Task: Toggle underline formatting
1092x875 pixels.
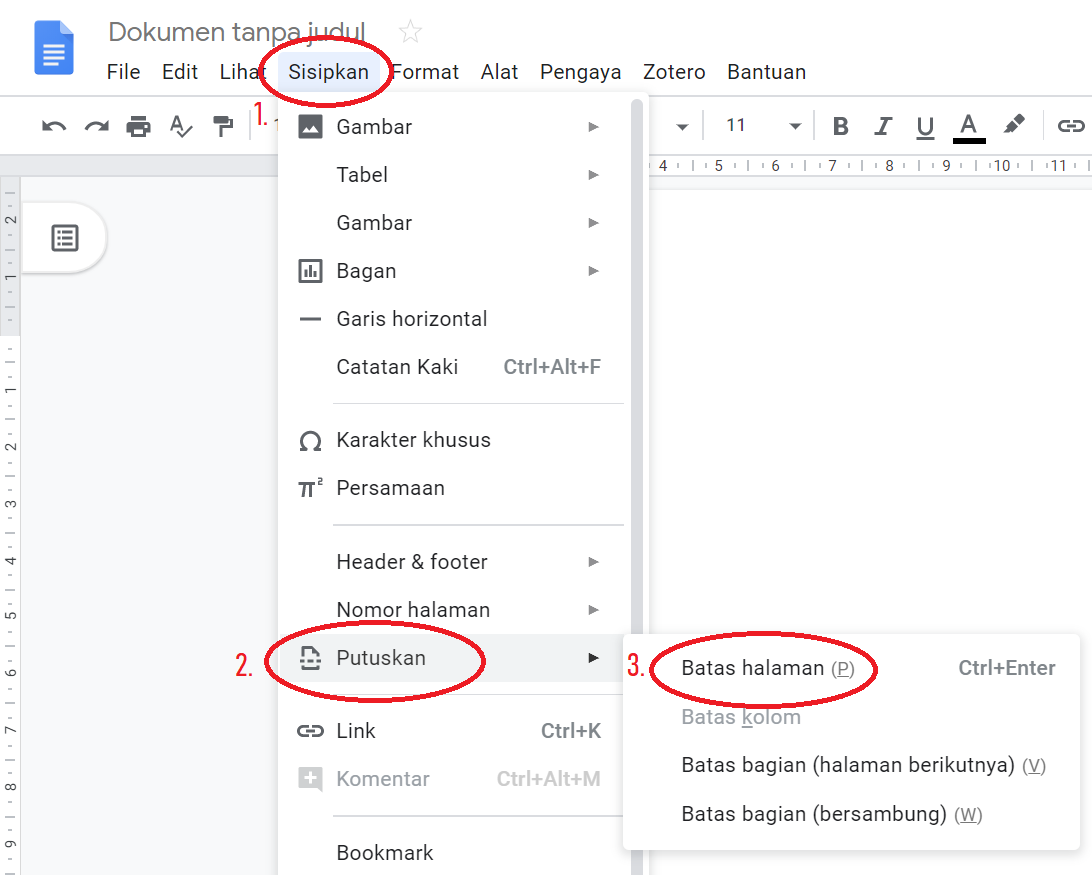Action: tap(925, 126)
